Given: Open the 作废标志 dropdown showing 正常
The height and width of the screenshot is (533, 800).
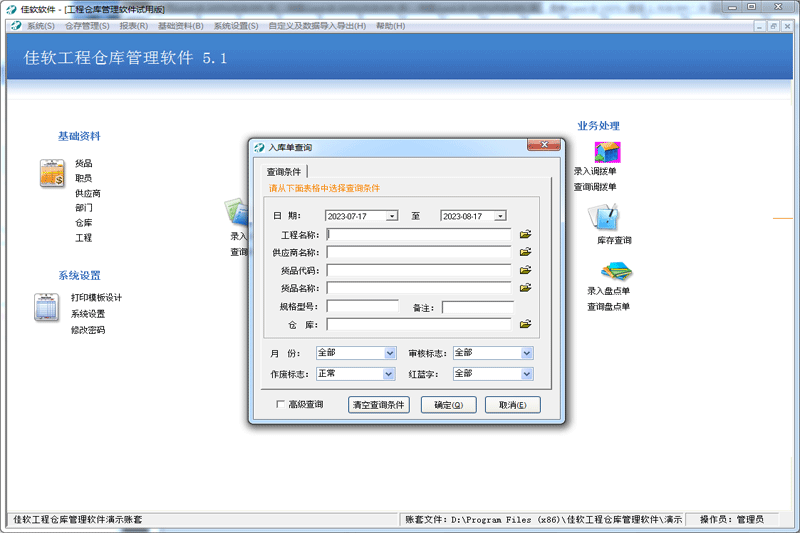Looking at the screenshot, I should (389, 374).
